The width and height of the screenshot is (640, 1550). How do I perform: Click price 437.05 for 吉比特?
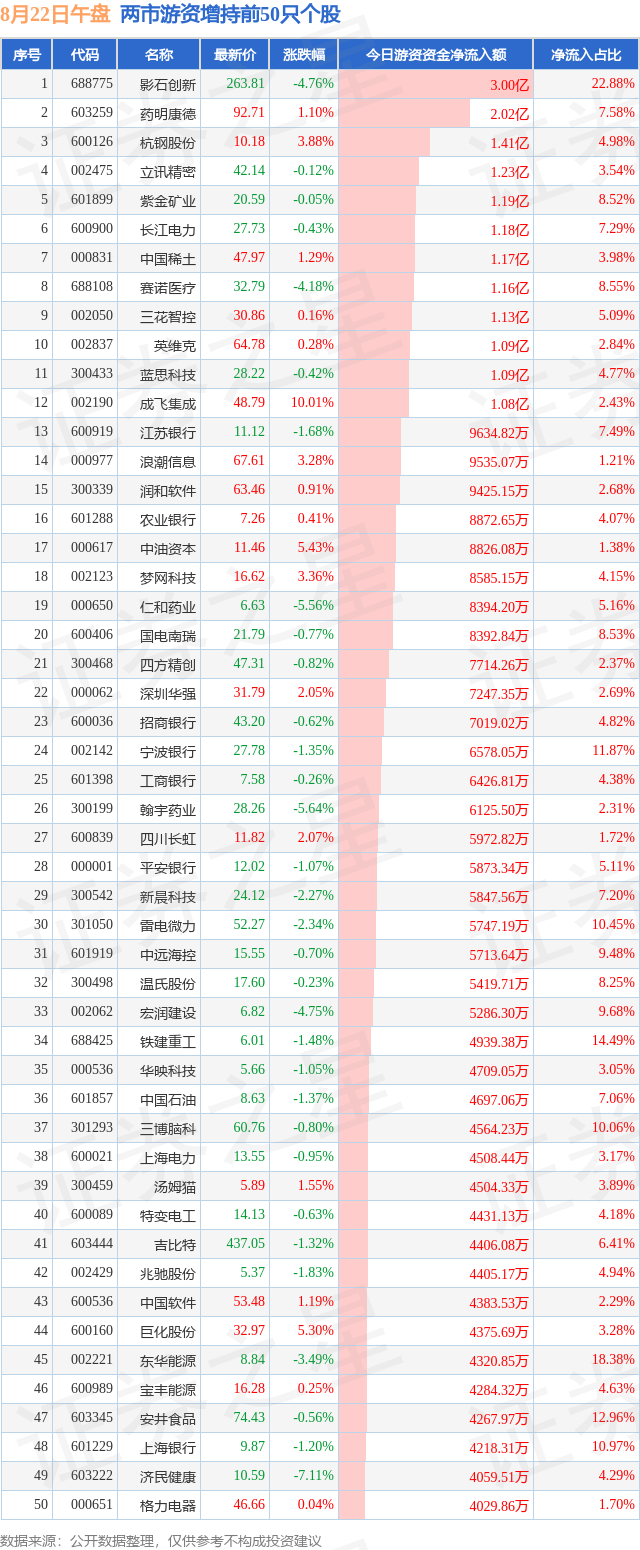point(246,1244)
